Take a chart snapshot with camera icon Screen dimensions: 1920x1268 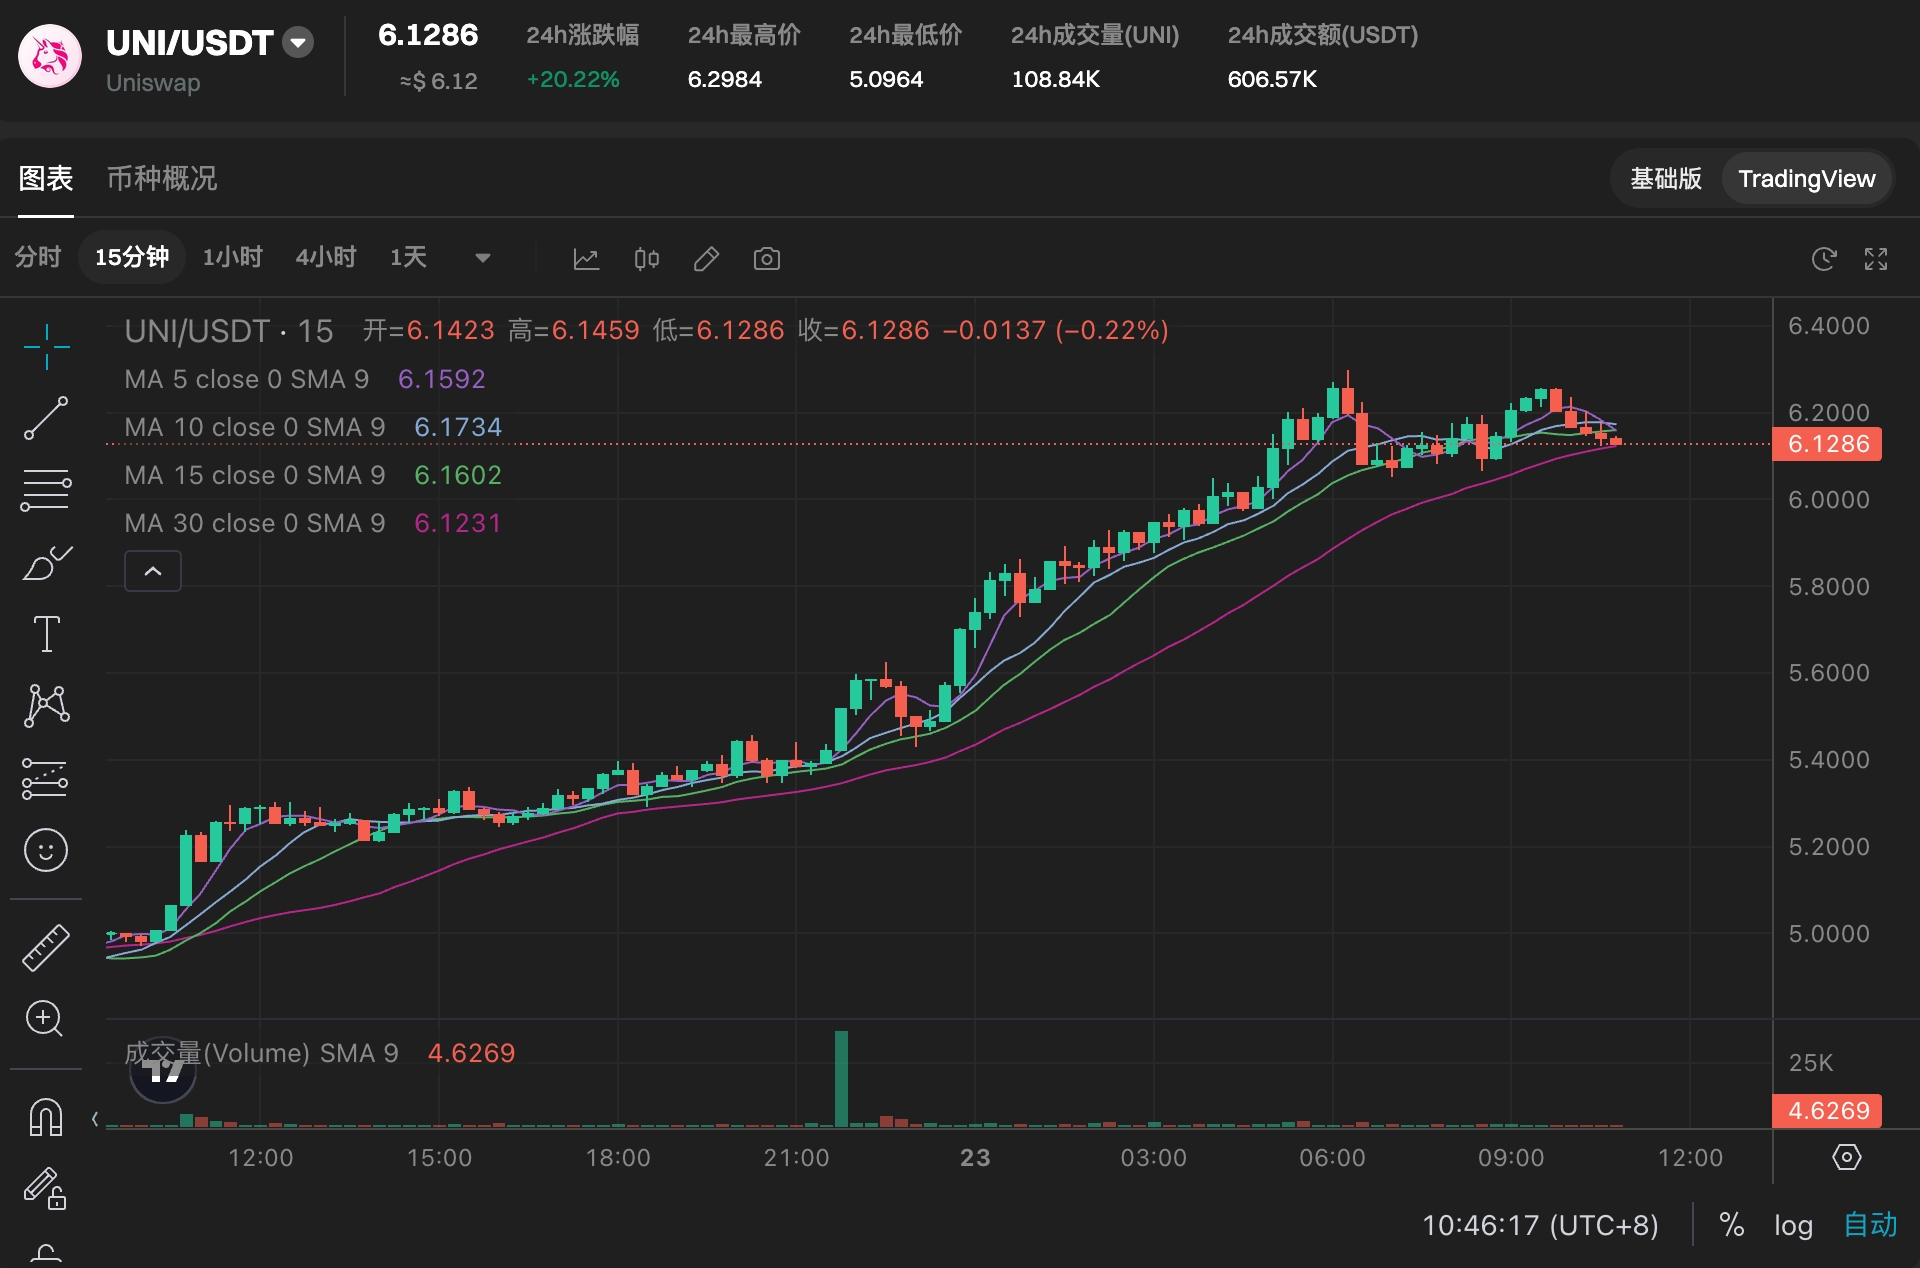[767, 259]
